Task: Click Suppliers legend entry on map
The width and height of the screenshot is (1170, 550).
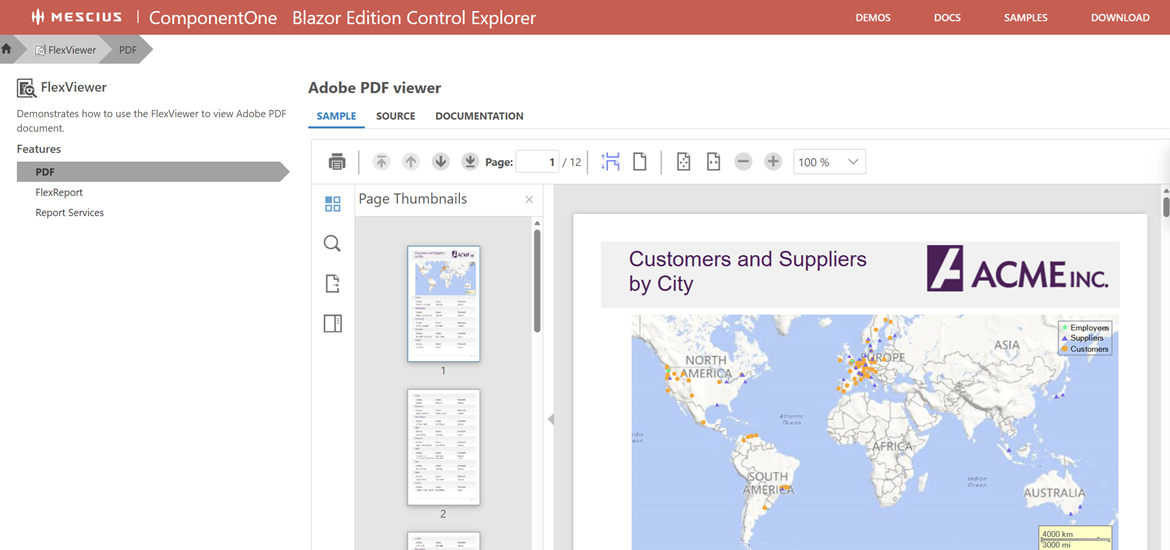Action: click(x=1083, y=338)
